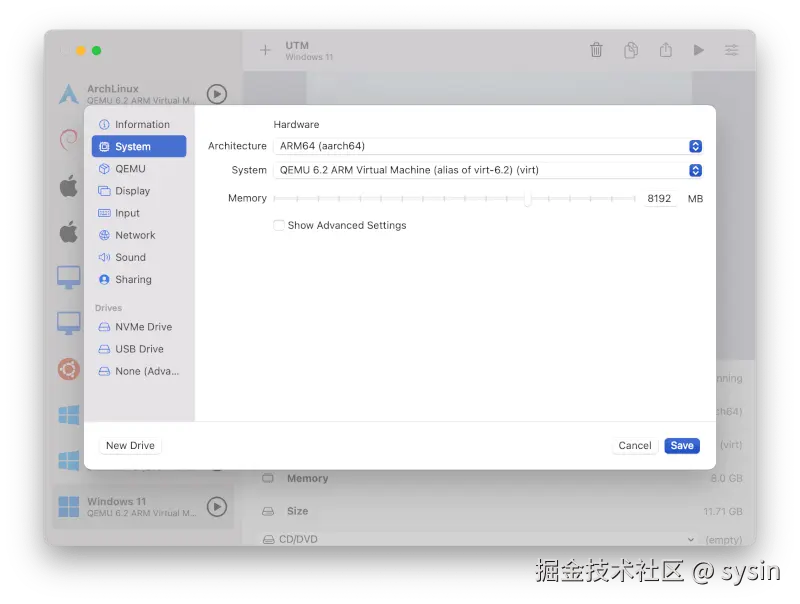Click the settings sliders icon in toolbar
The width and height of the screenshot is (800, 604).
732,50
